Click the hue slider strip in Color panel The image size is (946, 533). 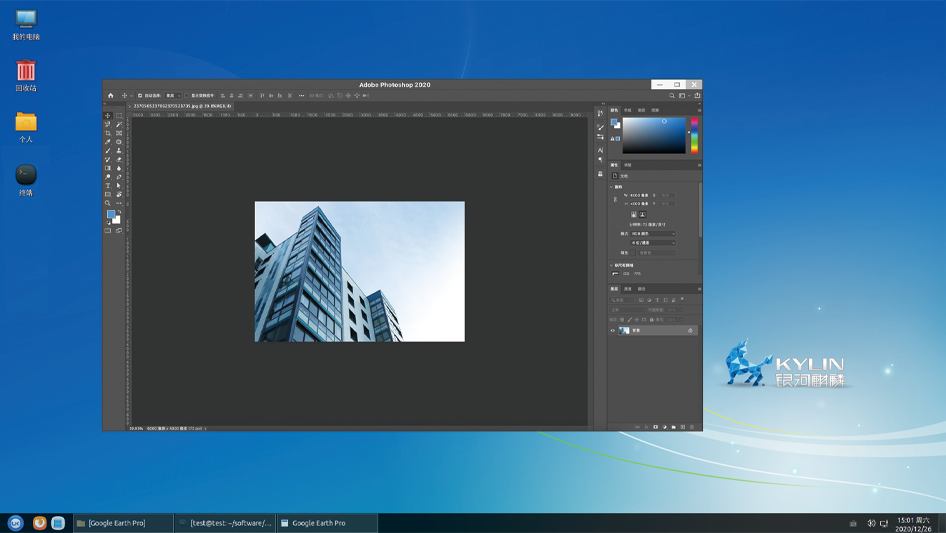coord(694,135)
